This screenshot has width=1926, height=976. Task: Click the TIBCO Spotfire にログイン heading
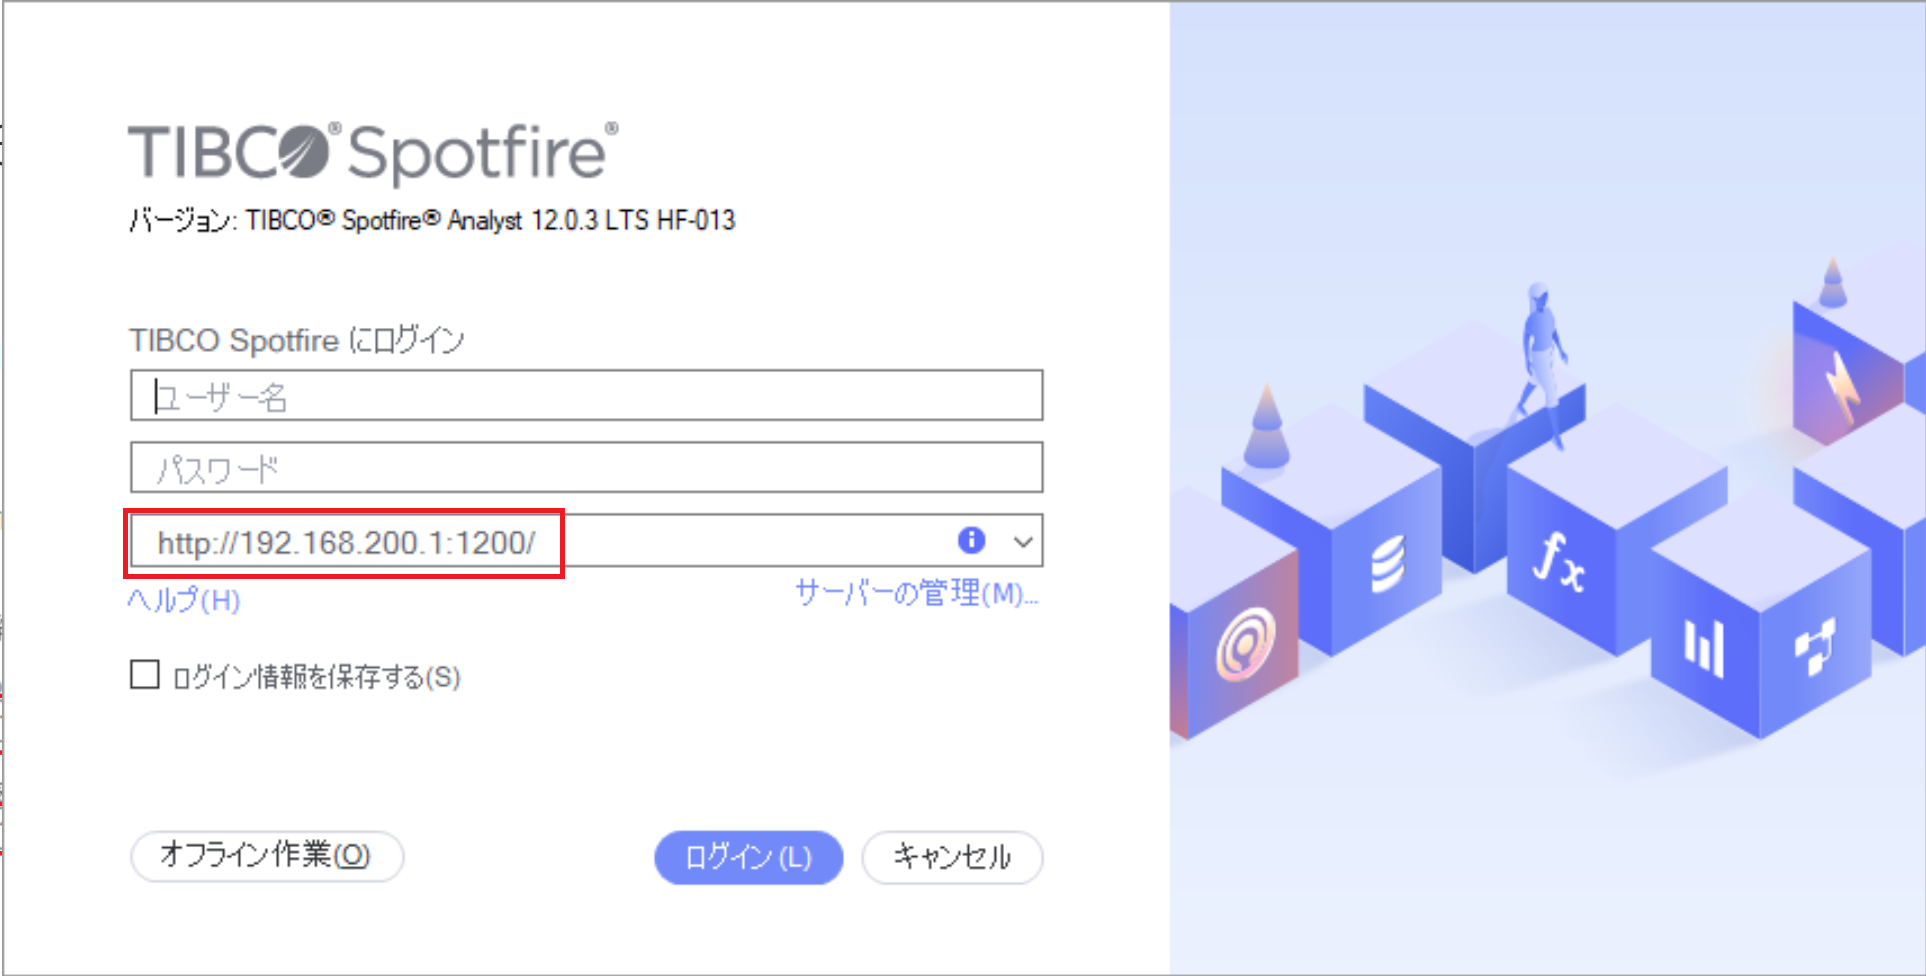(296, 340)
